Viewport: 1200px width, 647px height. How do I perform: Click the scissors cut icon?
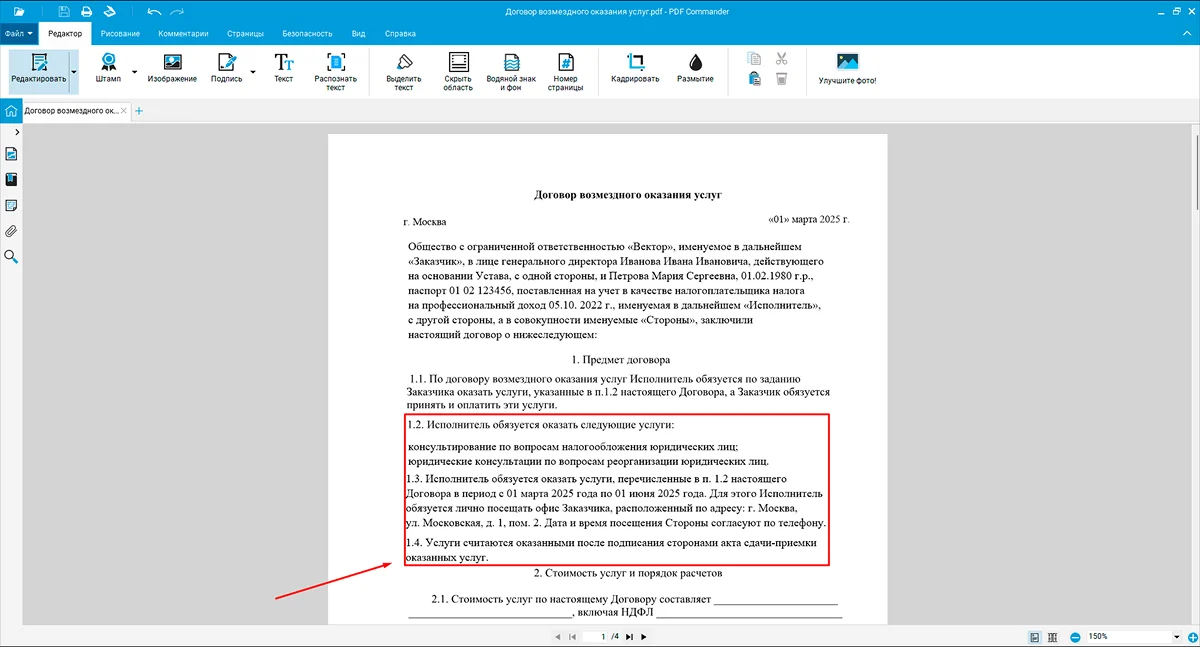click(x=782, y=58)
